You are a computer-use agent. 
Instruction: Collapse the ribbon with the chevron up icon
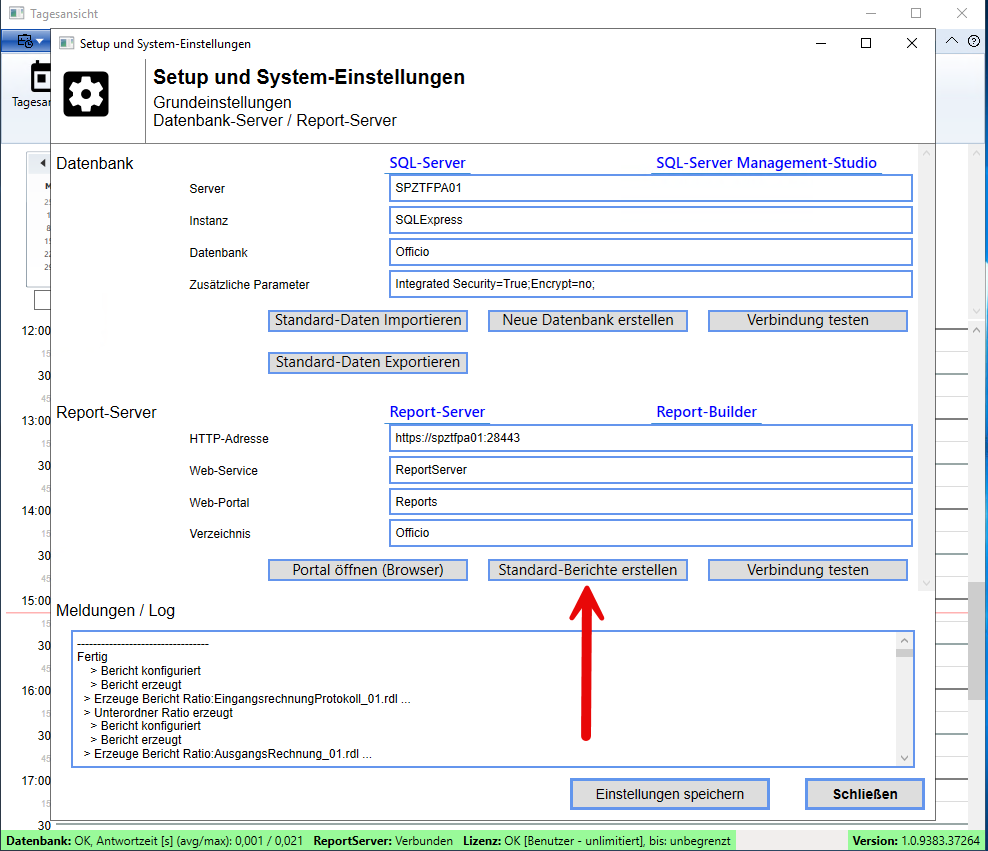tap(951, 41)
